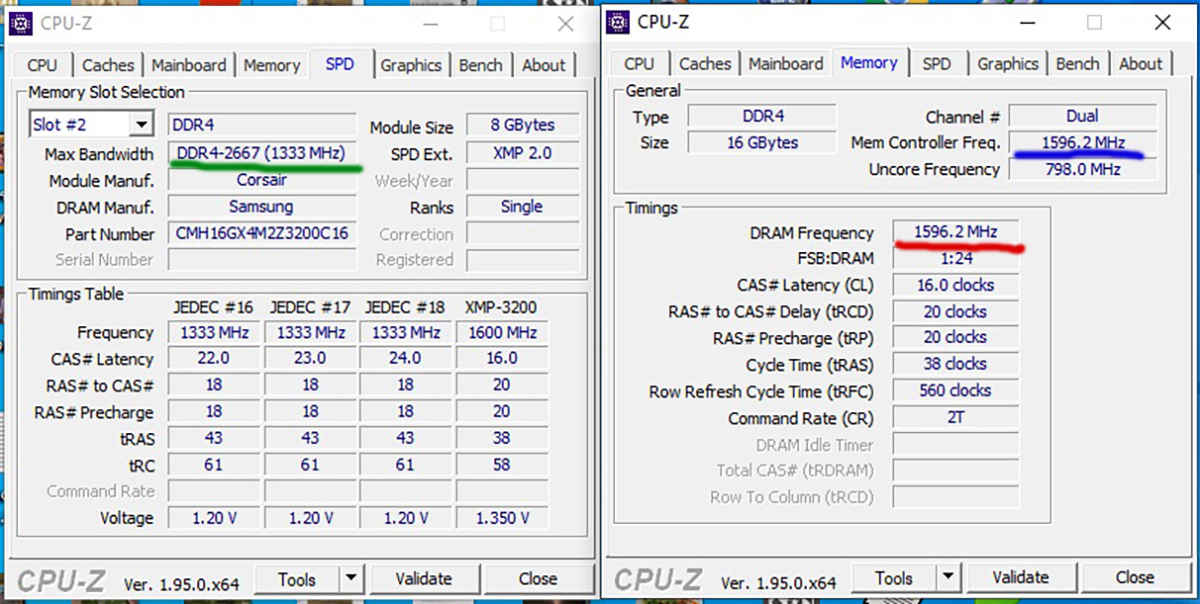The height and width of the screenshot is (604, 1200).
Task: Select Memory tab in left window
Action: point(272,65)
